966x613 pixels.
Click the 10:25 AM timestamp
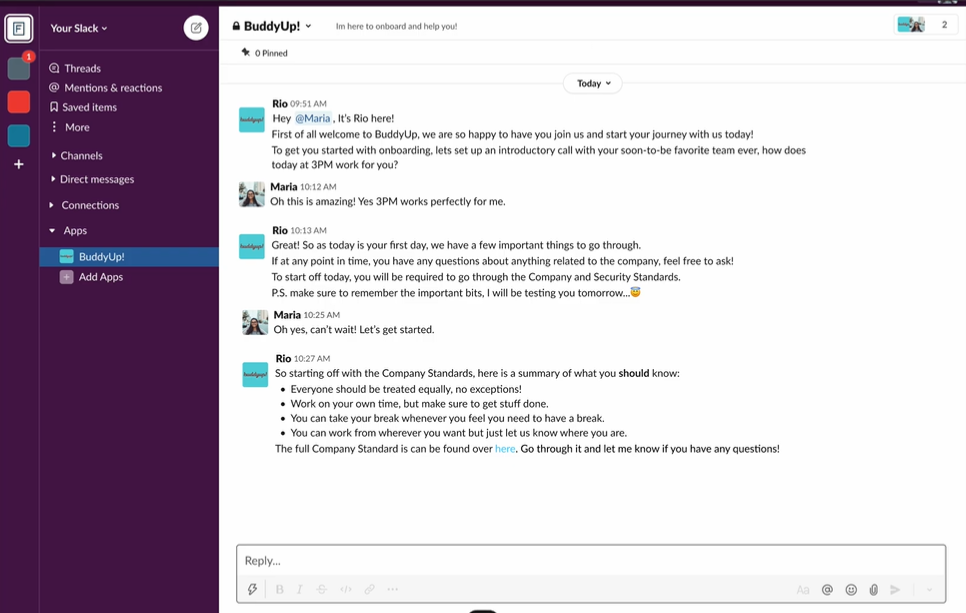point(322,315)
